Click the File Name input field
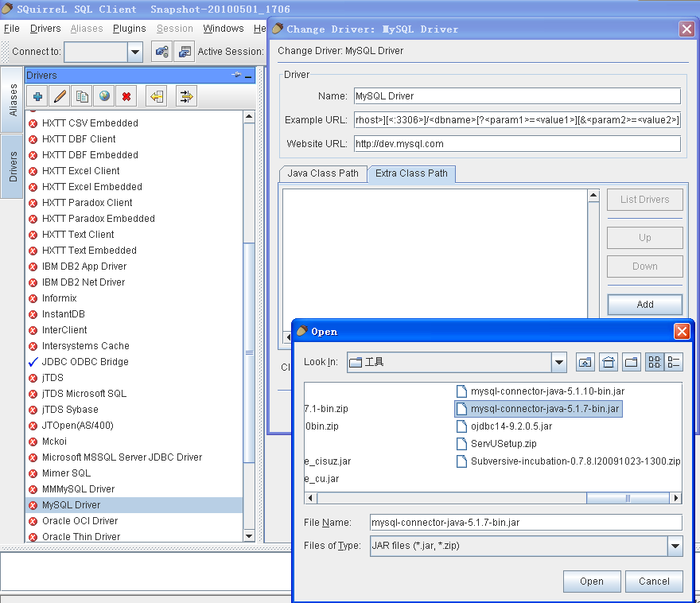The width and height of the screenshot is (700, 603). 526,523
